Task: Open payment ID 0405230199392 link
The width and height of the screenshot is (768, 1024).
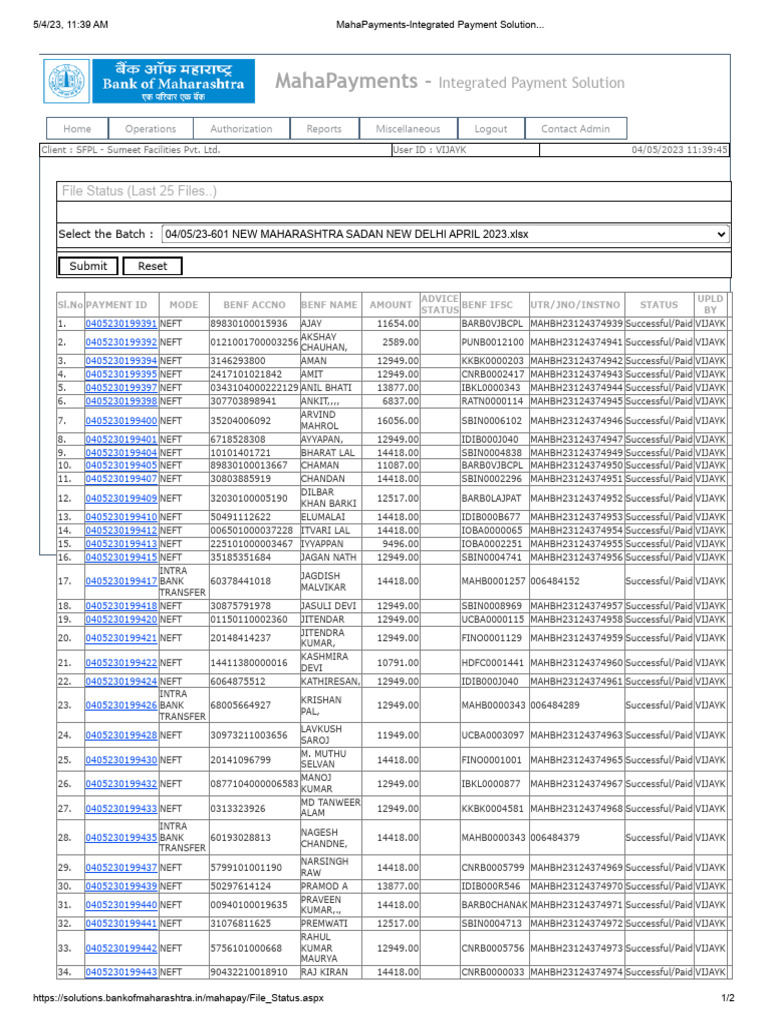Action: click(x=121, y=342)
